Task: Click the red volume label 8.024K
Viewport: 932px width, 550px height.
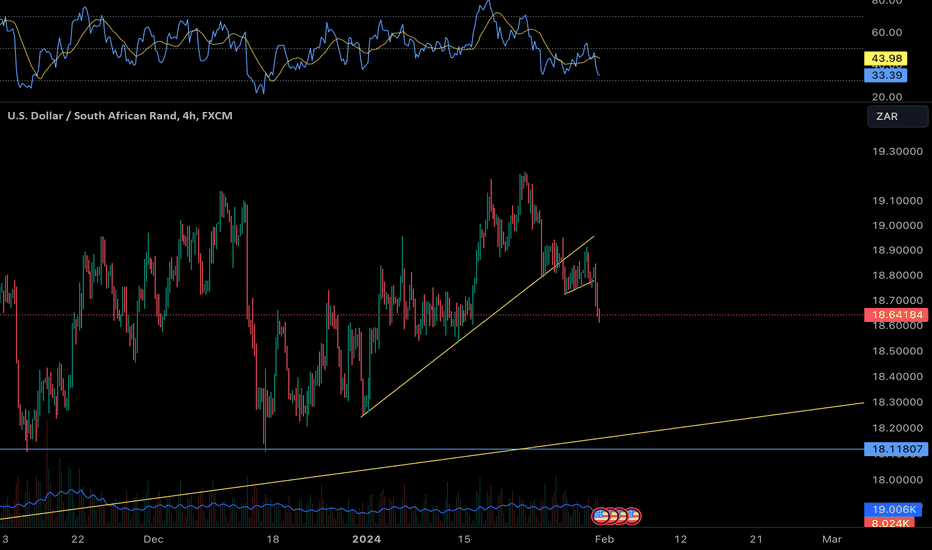Action: 890,523
